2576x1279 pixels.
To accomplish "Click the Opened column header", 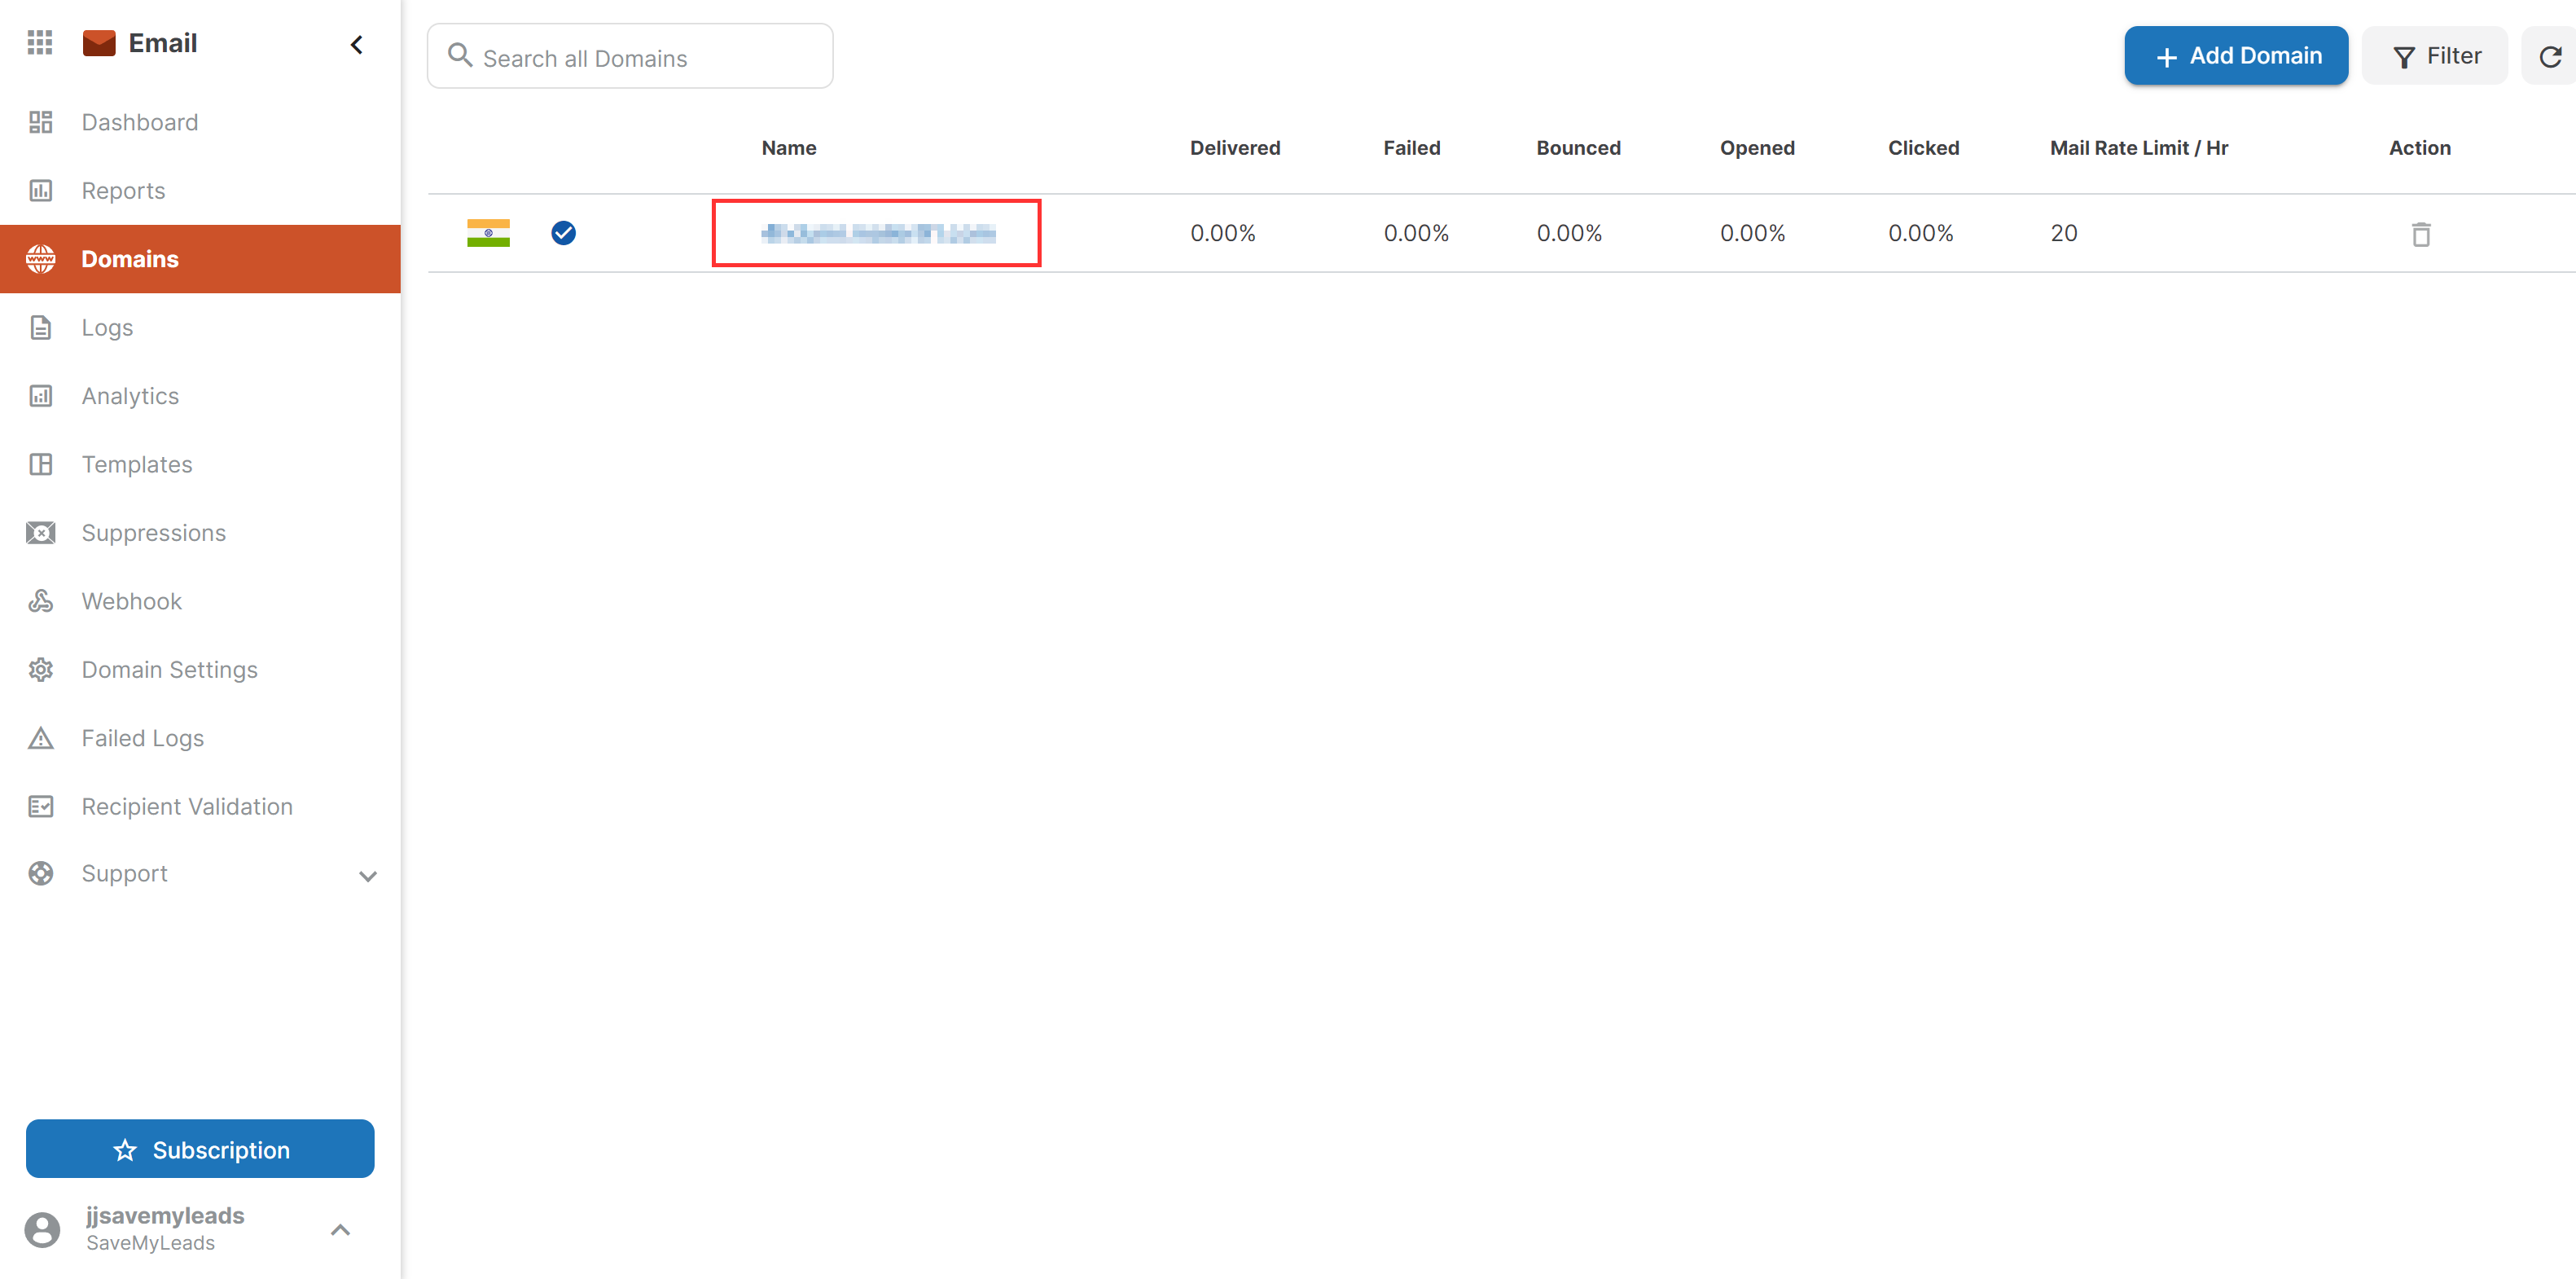I will click(x=1757, y=148).
